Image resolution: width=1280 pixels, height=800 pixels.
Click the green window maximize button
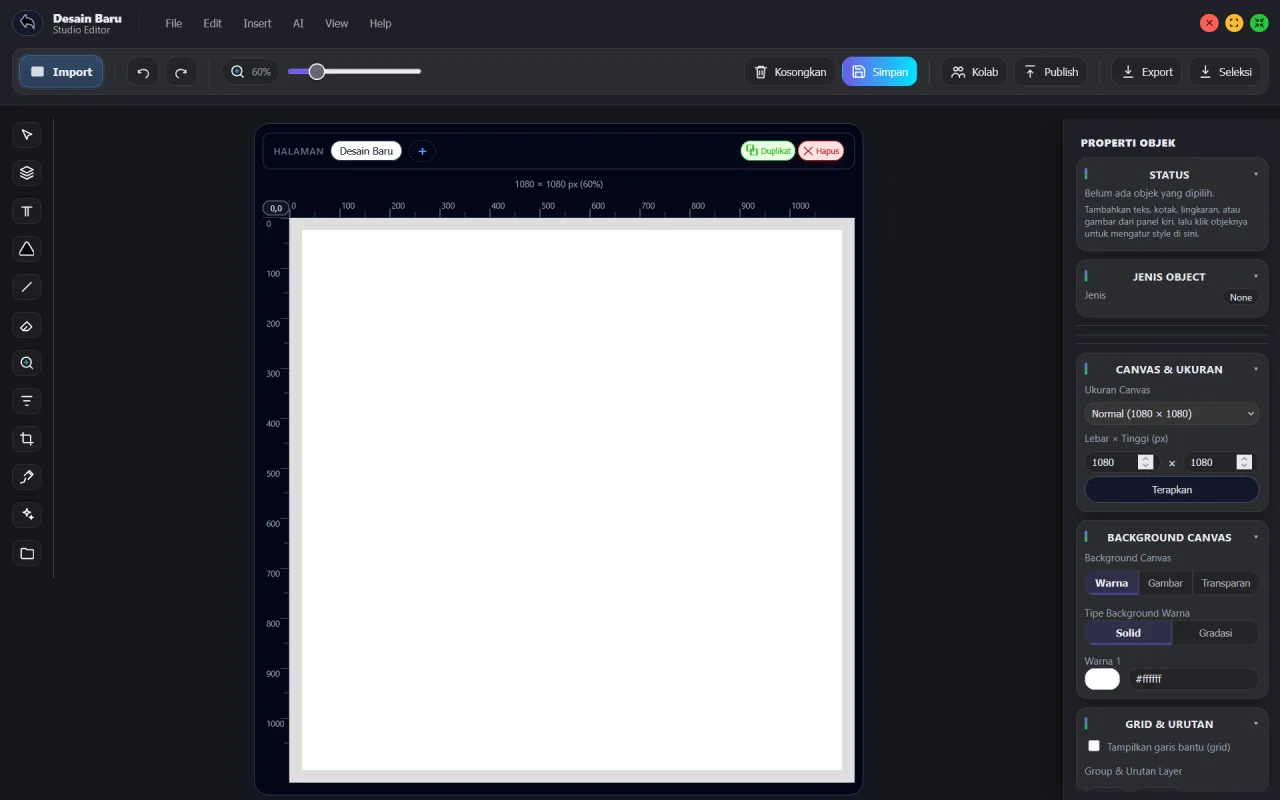(1259, 23)
